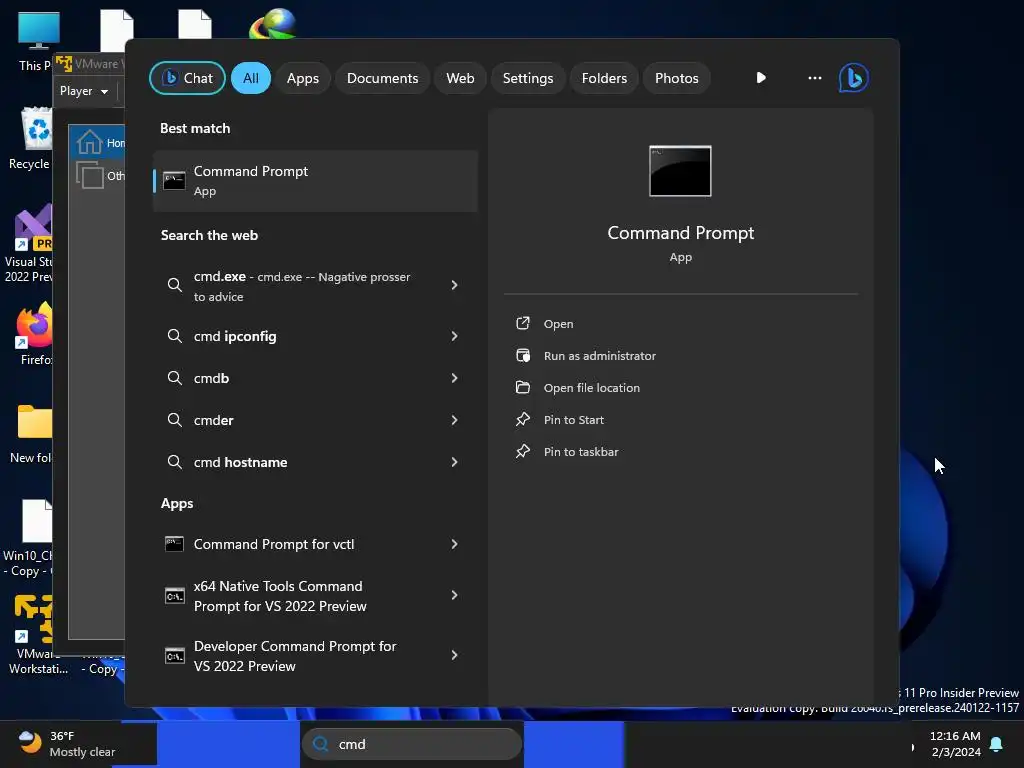The image size is (1024, 768).
Task: Select the cmd.exe web search suggestion
Action: click(x=315, y=286)
